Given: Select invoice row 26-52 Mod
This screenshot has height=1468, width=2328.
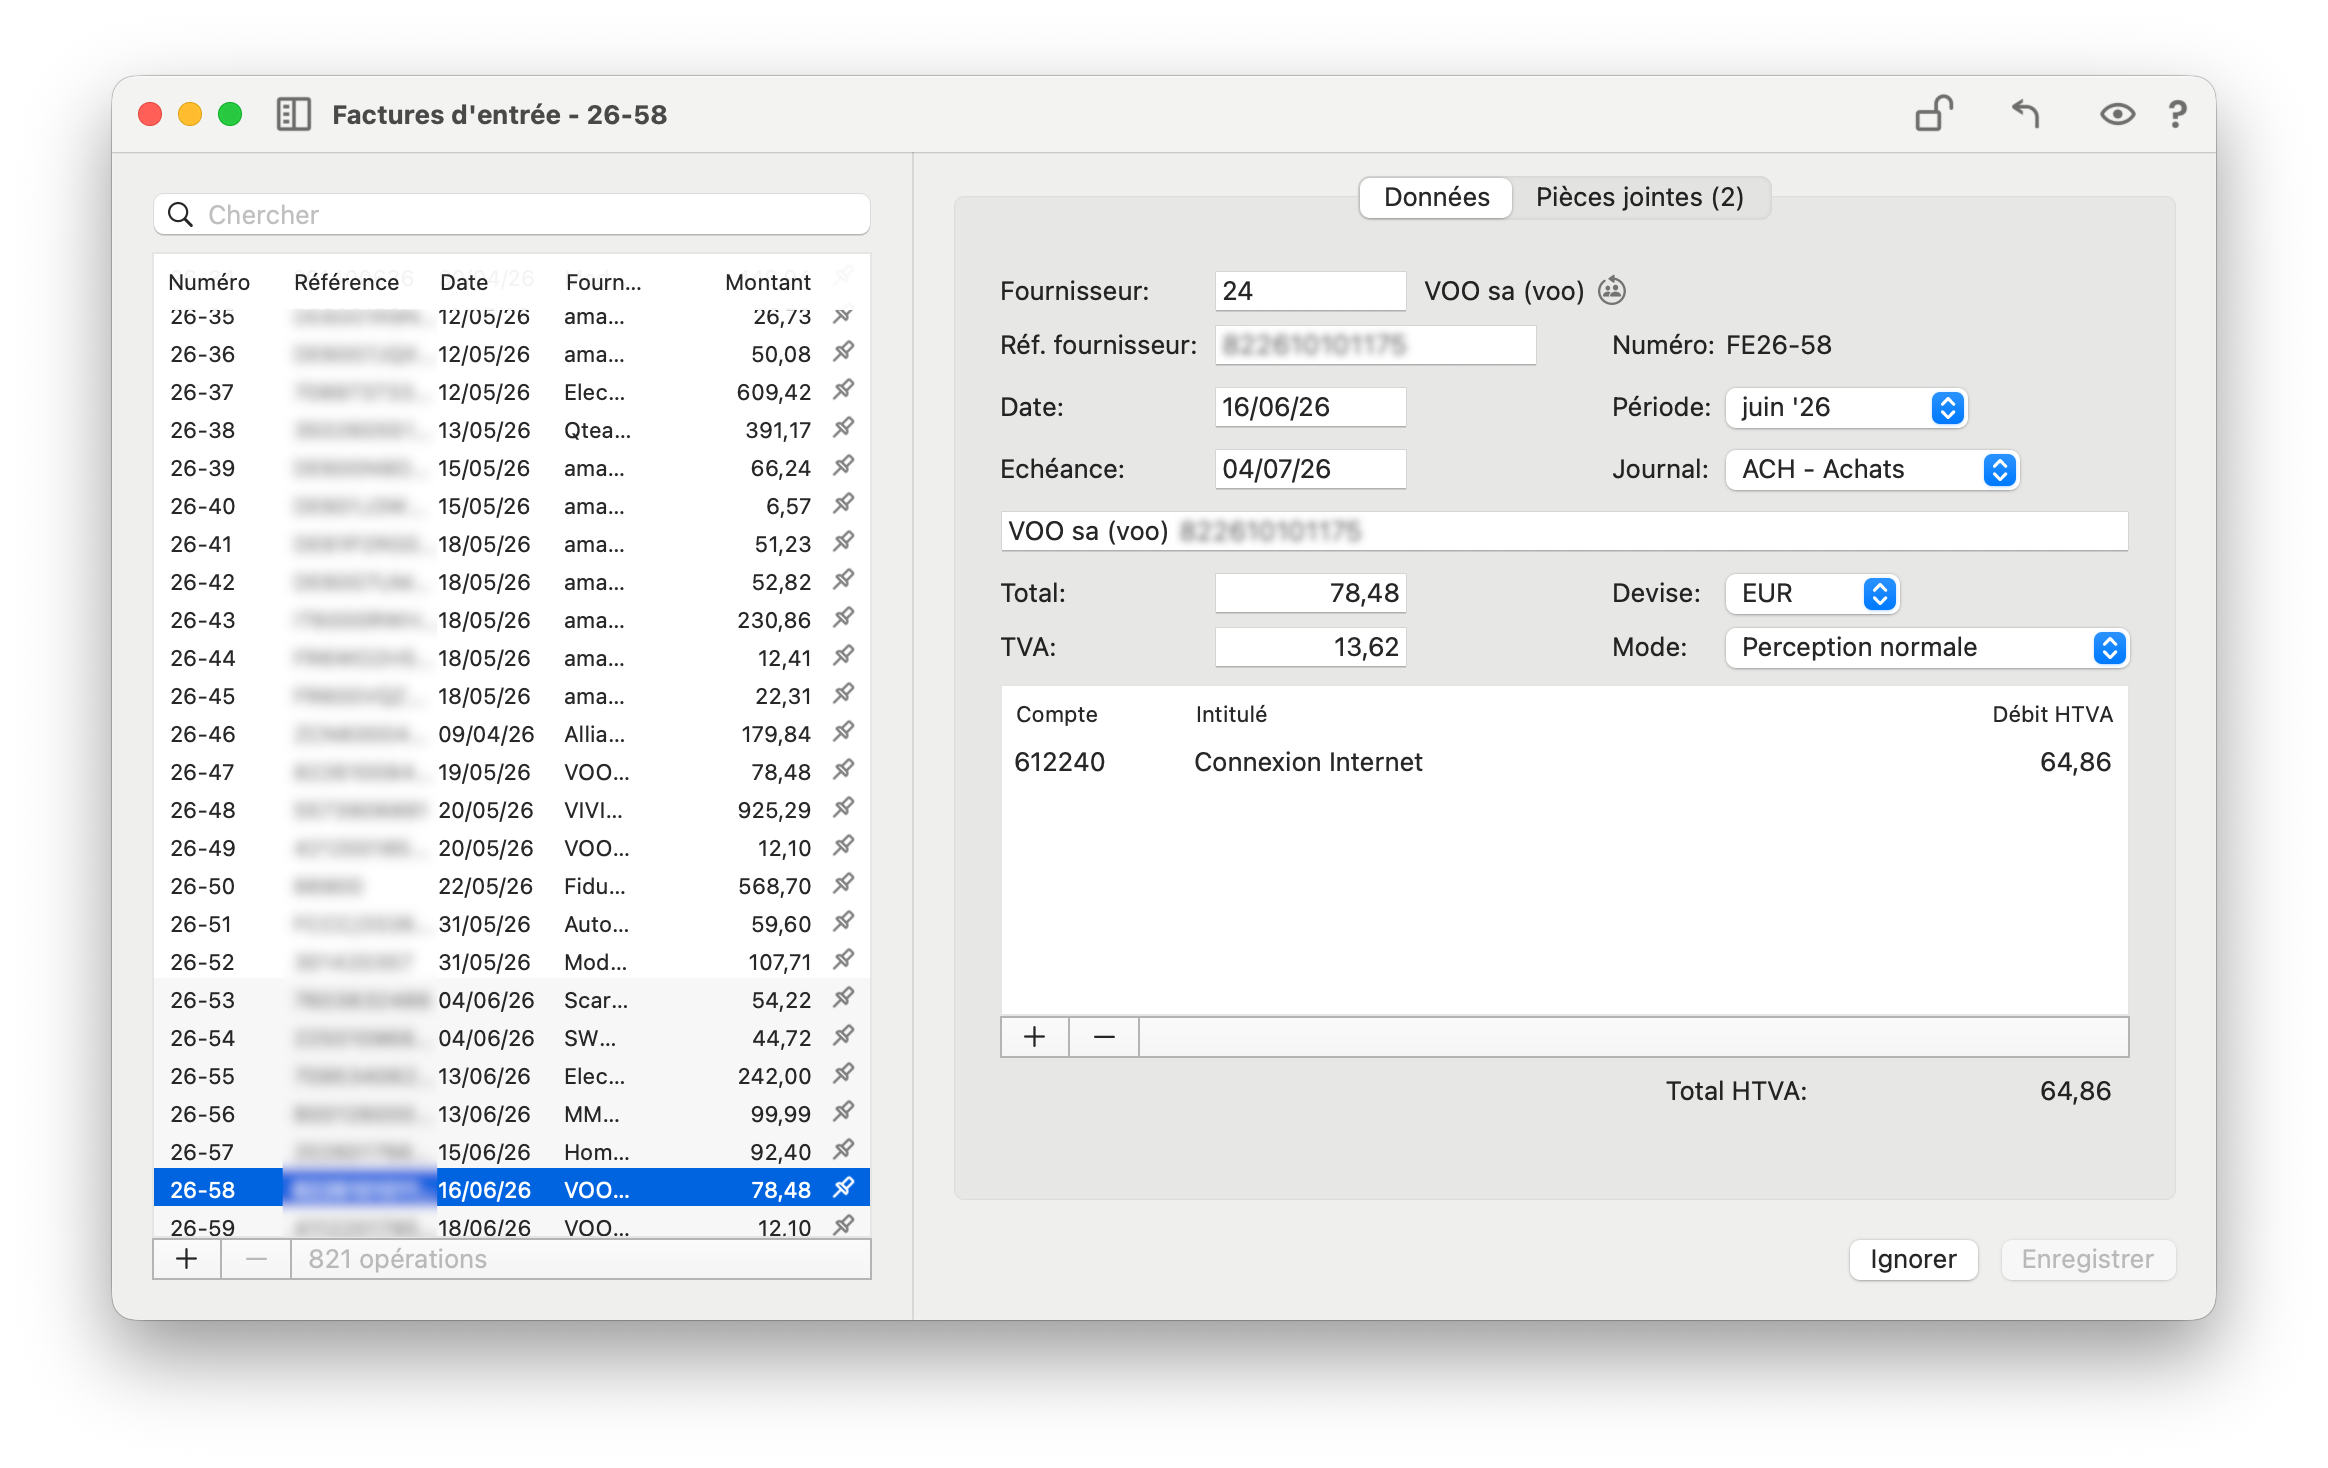Looking at the screenshot, I should click(x=512, y=961).
